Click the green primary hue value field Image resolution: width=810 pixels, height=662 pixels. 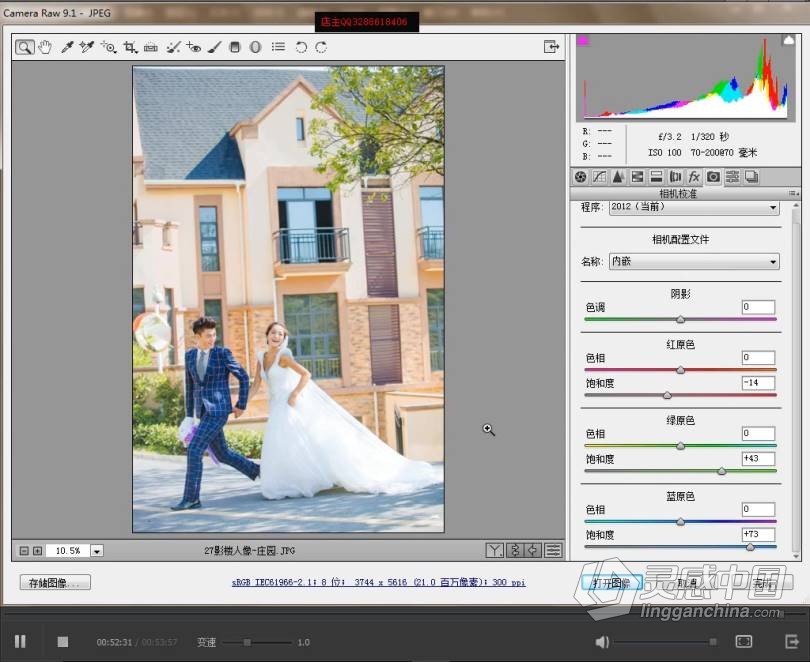(x=758, y=433)
